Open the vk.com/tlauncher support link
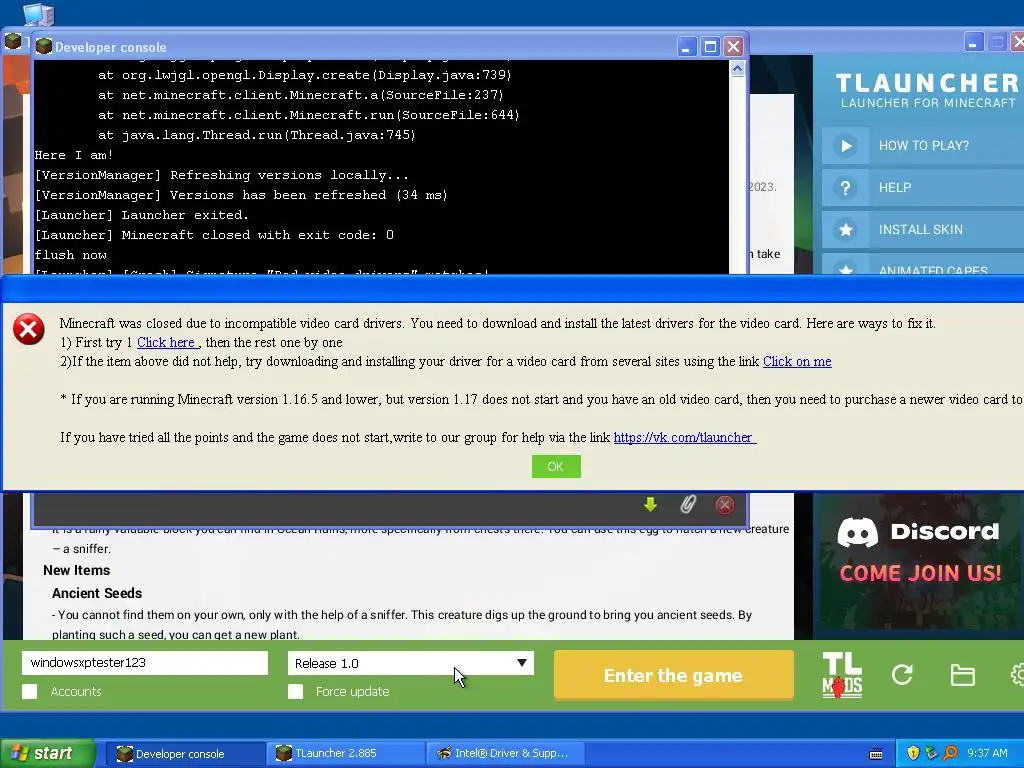1024x768 pixels. (x=684, y=438)
